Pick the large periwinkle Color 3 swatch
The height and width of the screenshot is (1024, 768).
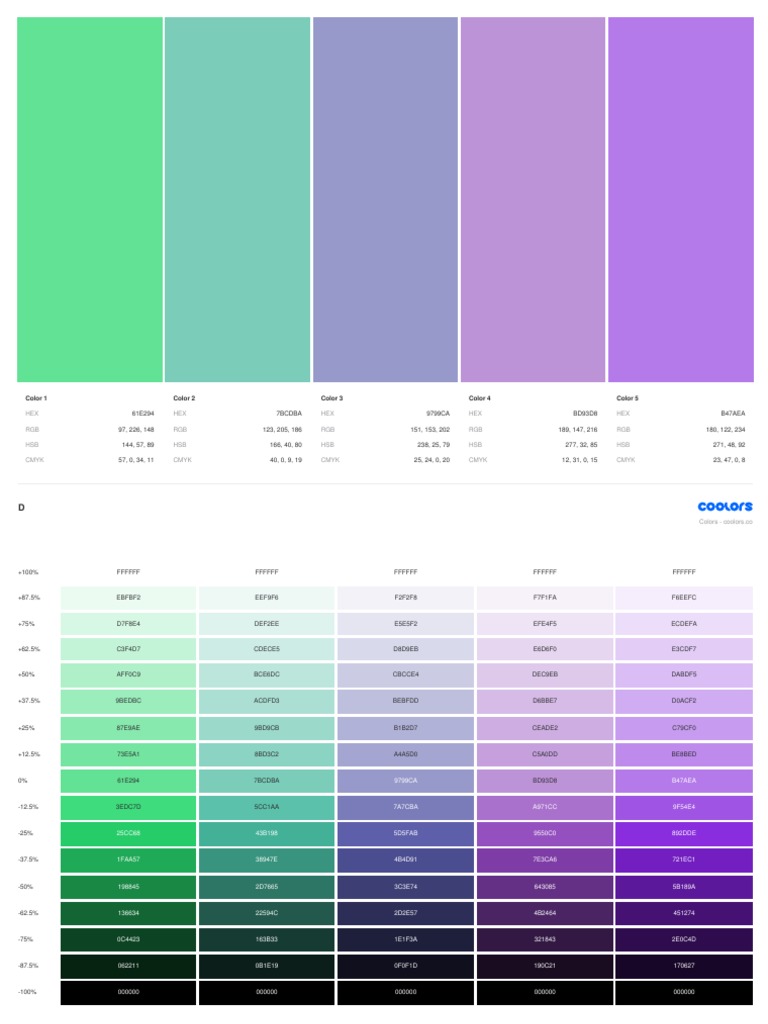click(385, 199)
